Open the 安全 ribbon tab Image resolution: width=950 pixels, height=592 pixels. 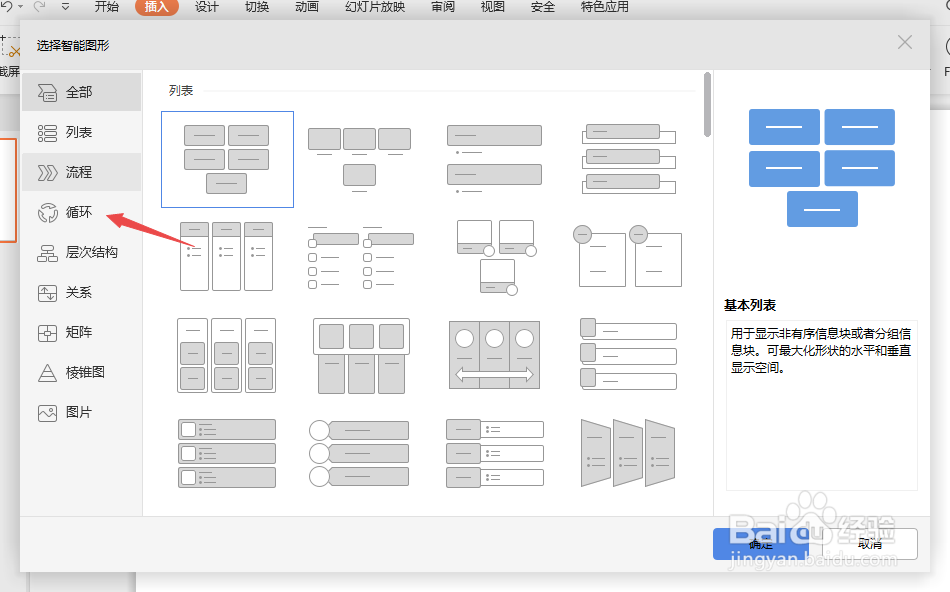543,7
